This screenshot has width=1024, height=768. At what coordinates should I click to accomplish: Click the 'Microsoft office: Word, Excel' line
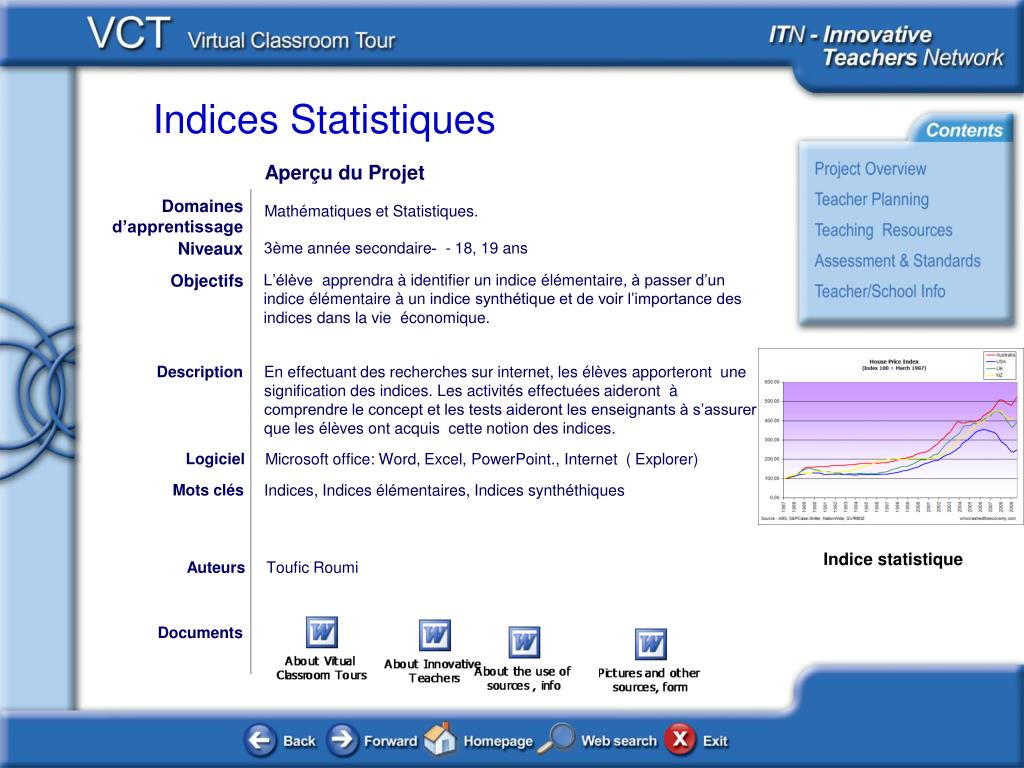(x=481, y=459)
